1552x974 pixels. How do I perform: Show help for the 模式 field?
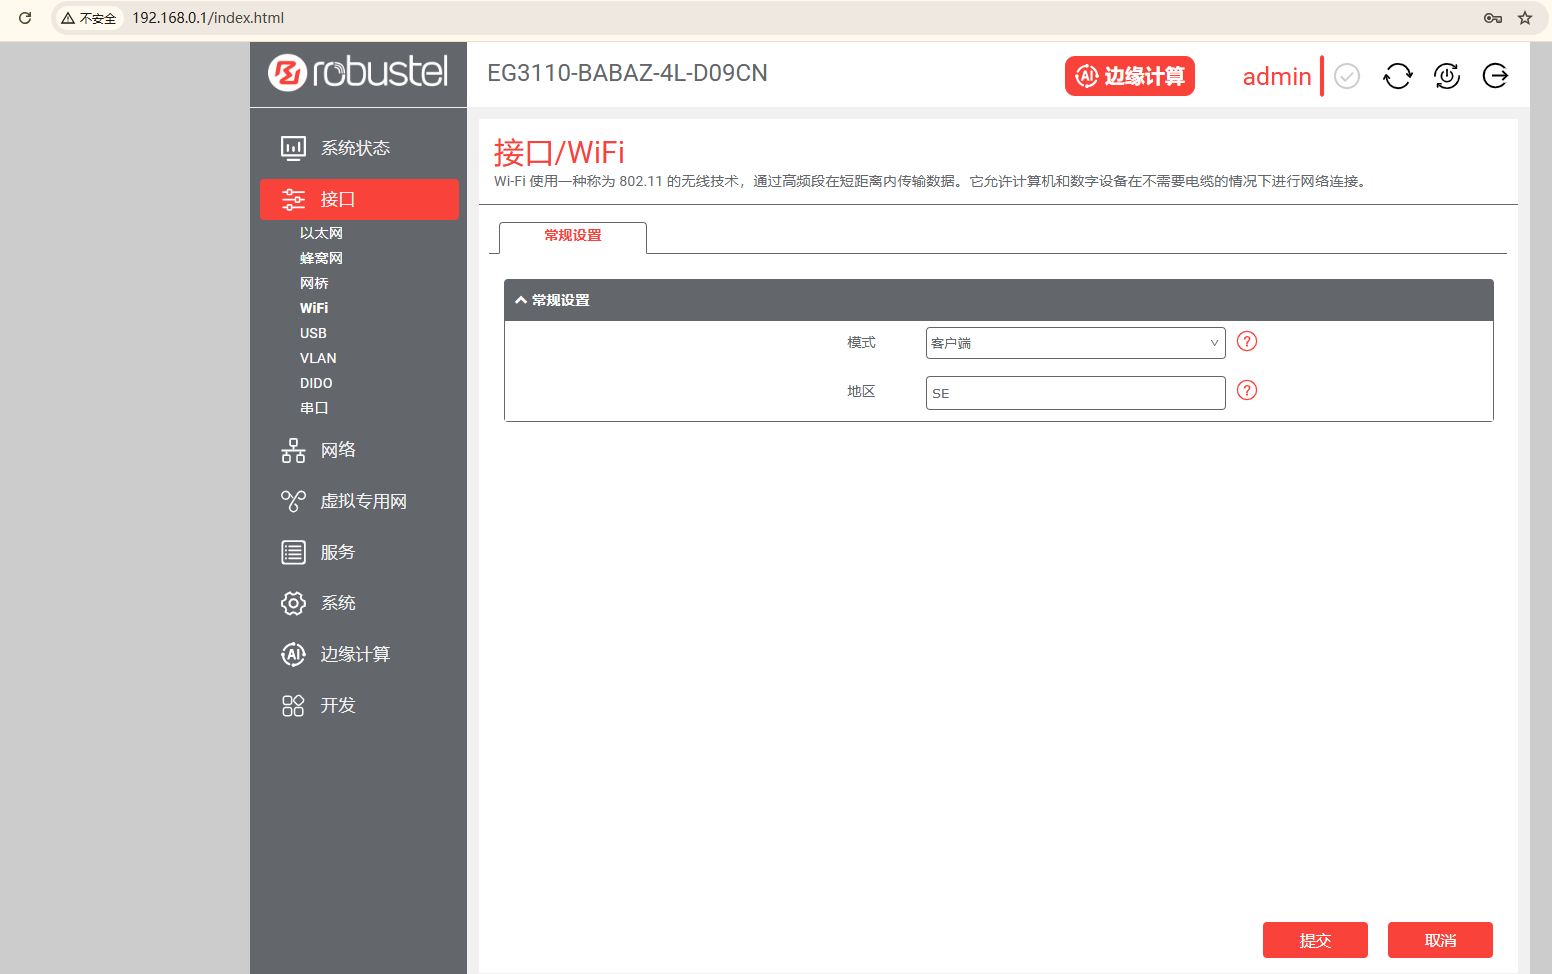pos(1247,341)
